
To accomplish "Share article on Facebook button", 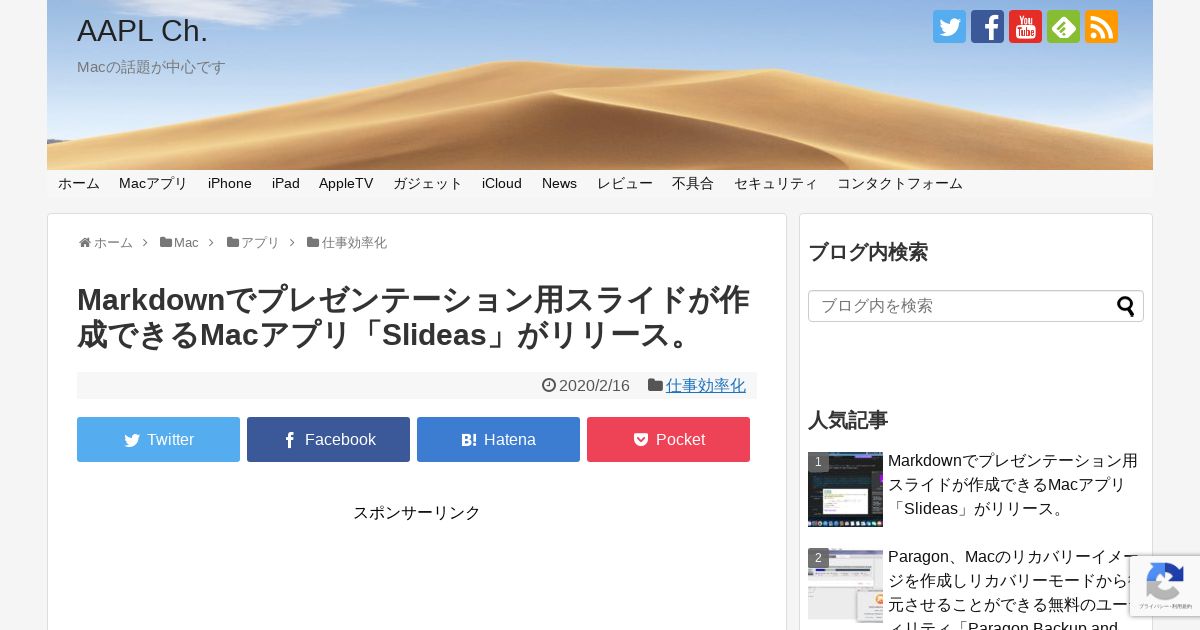I will pos(328,439).
